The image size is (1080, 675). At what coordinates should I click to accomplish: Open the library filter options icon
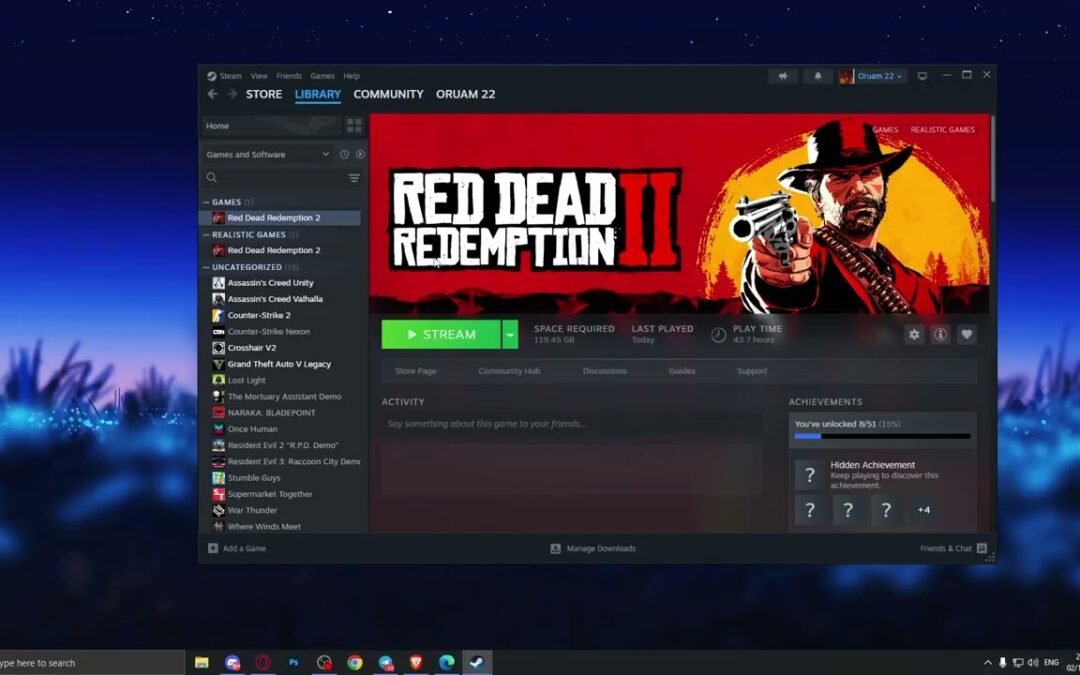(x=355, y=177)
